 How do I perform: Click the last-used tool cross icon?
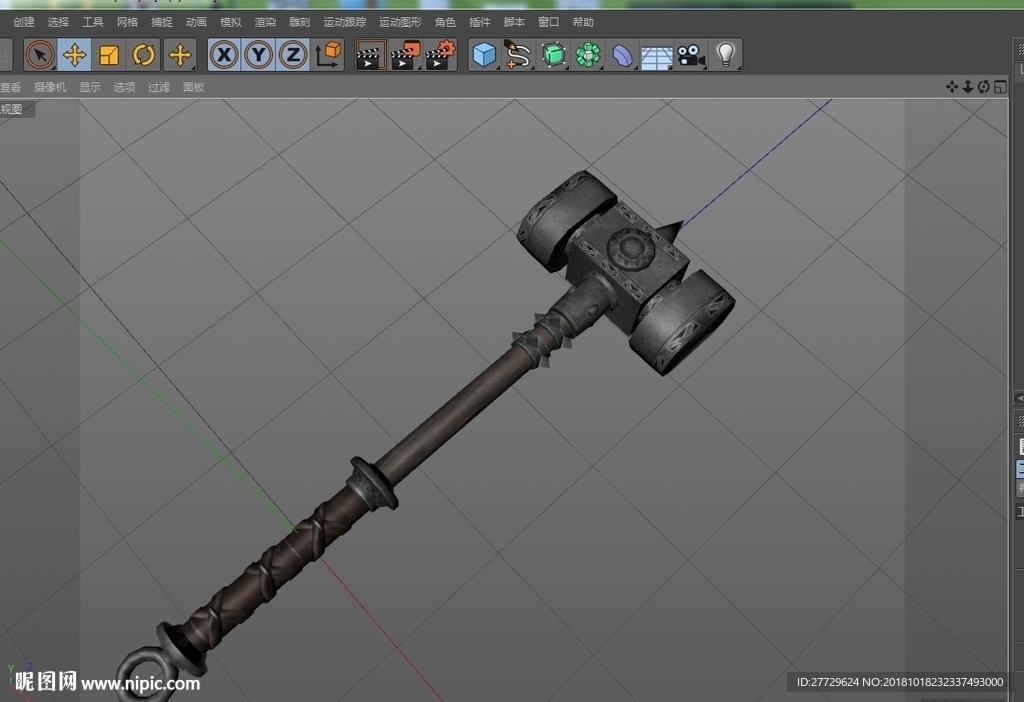180,55
